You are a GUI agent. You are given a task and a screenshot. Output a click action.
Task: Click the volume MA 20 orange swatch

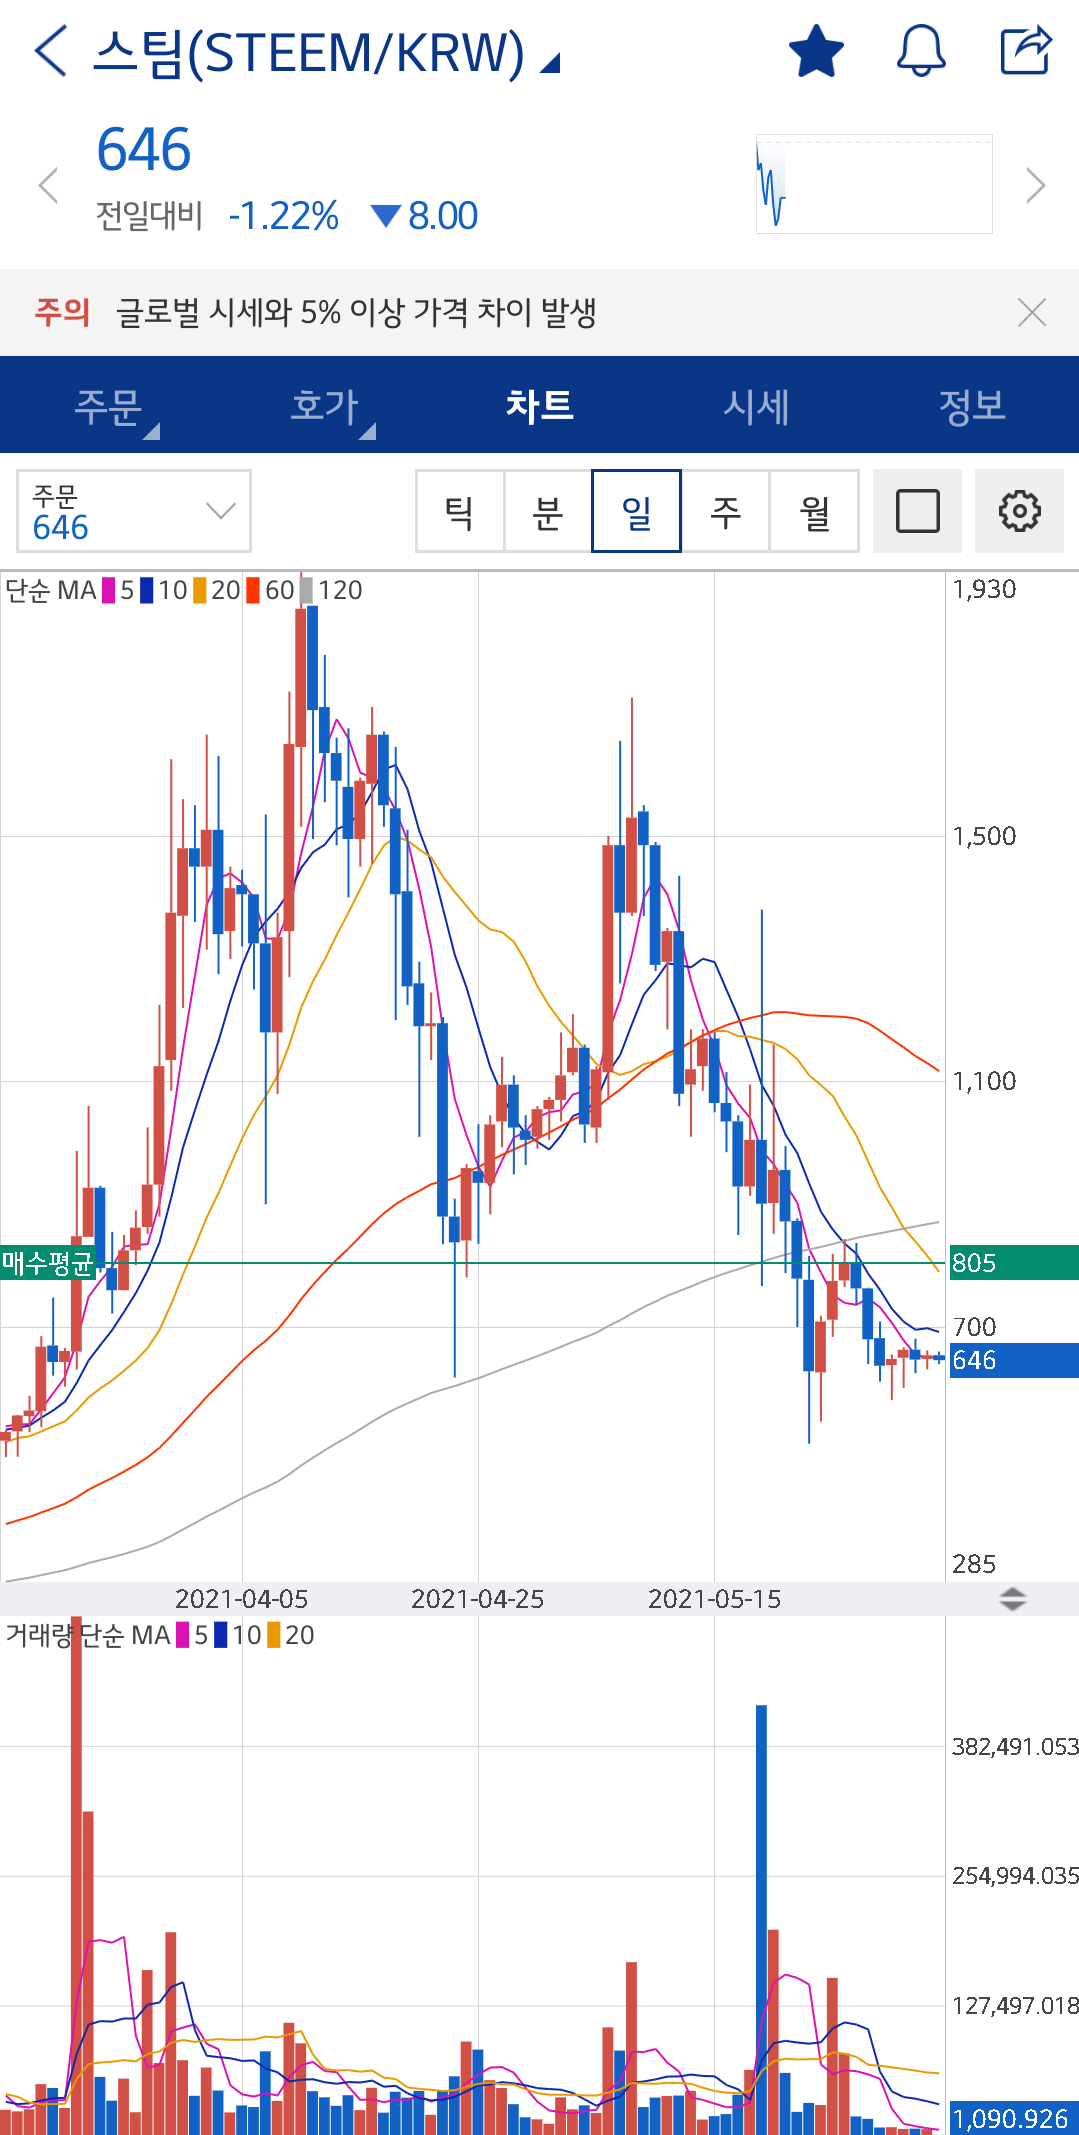point(273,1635)
